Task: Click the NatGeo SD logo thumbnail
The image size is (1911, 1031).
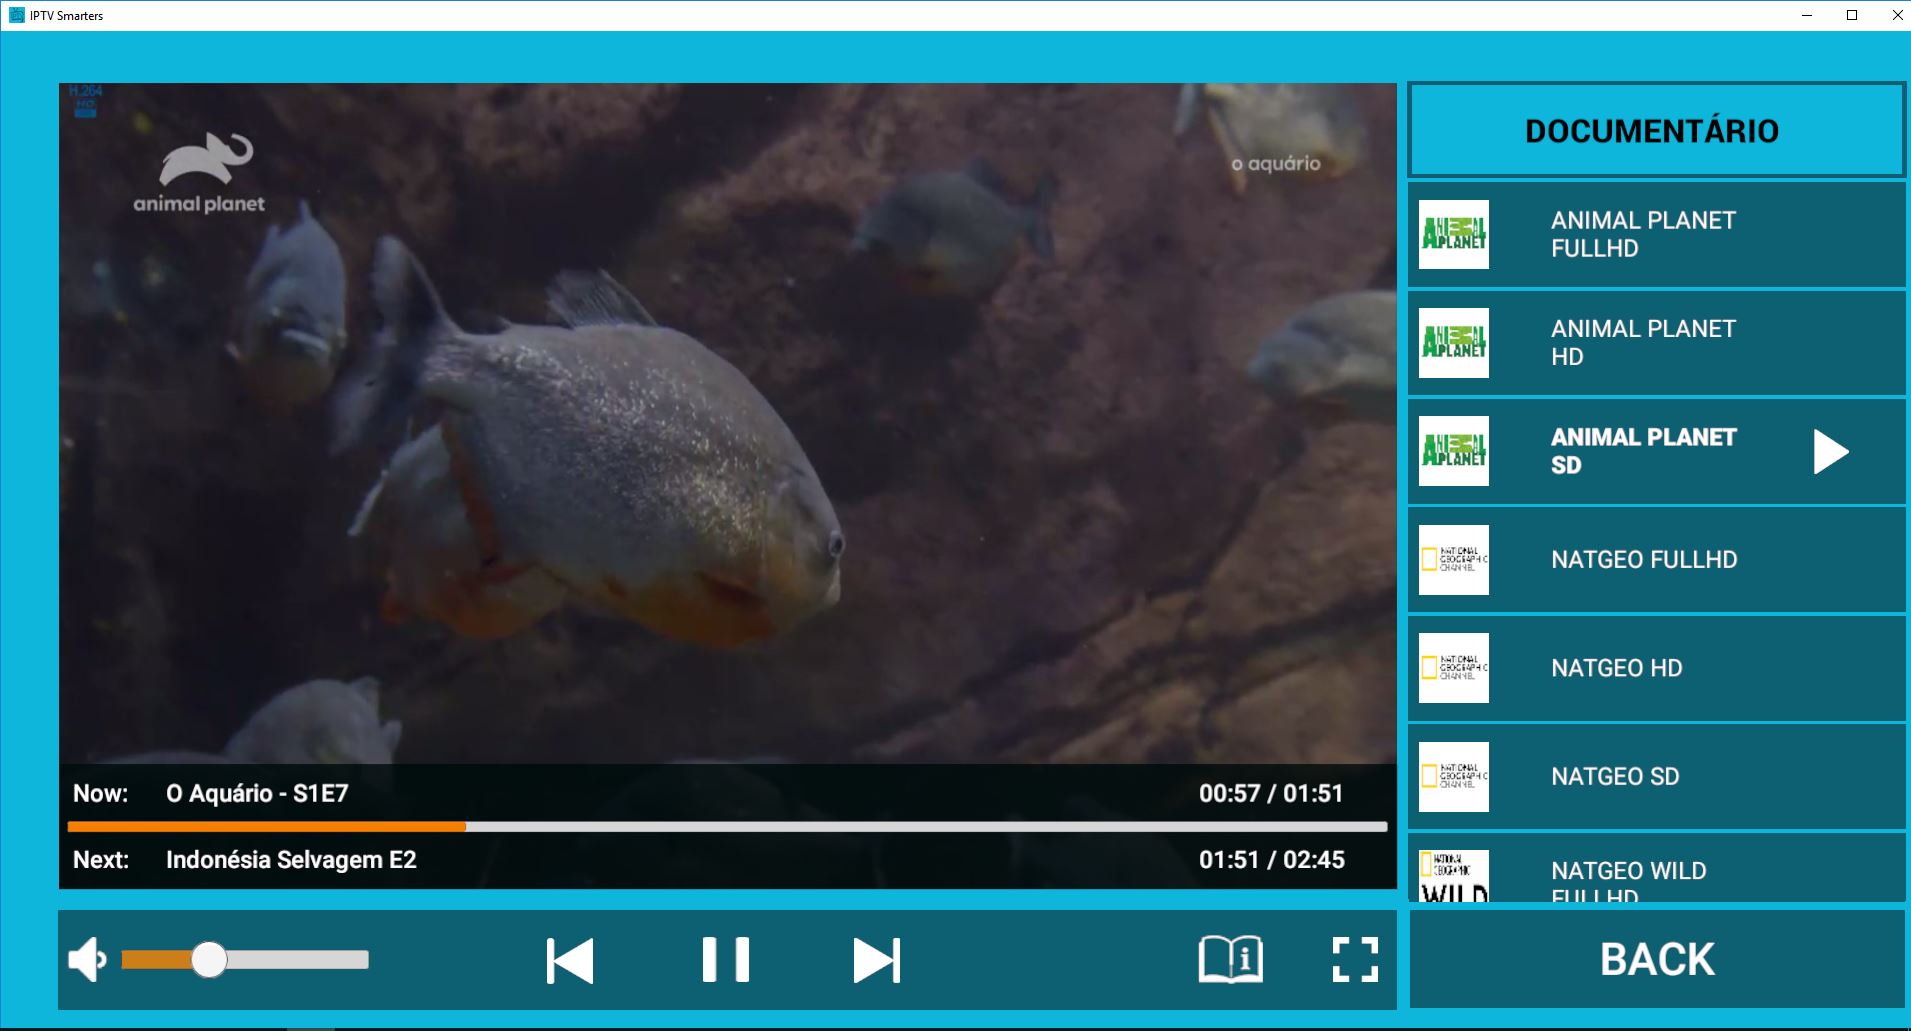Action: click(1454, 776)
